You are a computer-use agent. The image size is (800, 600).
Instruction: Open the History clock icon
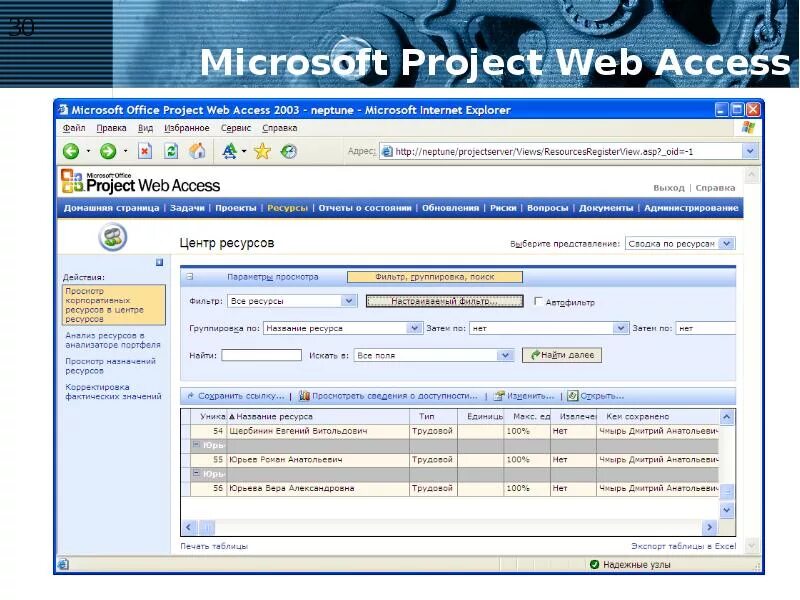click(x=289, y=151)
